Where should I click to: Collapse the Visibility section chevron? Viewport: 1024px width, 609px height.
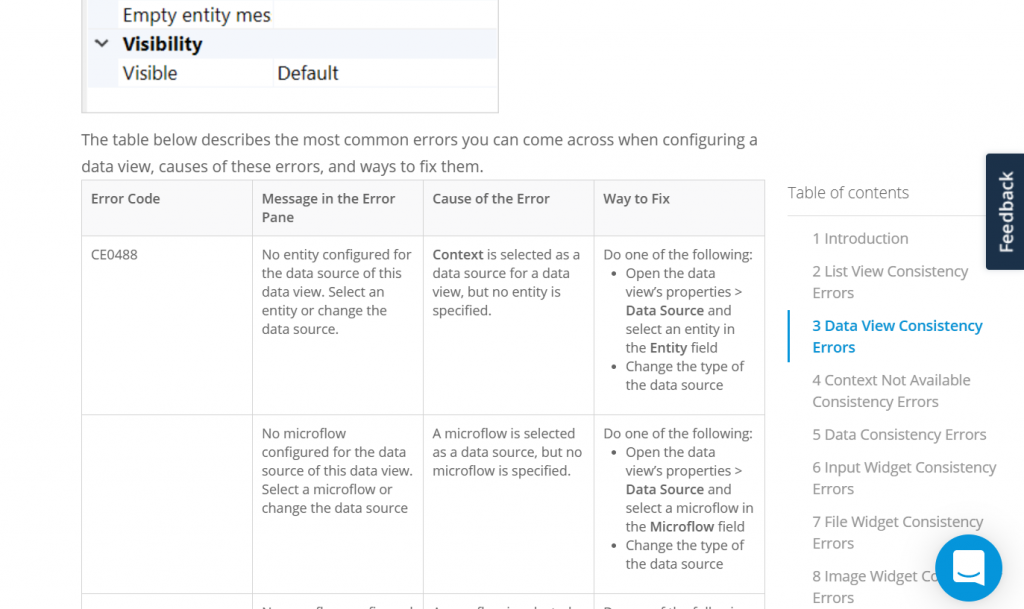pyautogui.click(x=101, y=44)
